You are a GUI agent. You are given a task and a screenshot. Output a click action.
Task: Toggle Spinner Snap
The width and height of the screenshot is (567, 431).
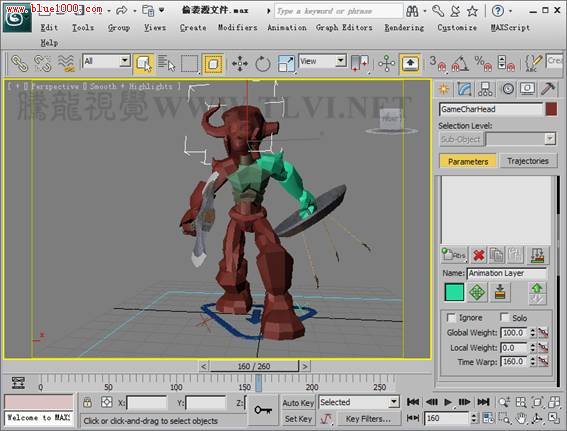point(506,64)
